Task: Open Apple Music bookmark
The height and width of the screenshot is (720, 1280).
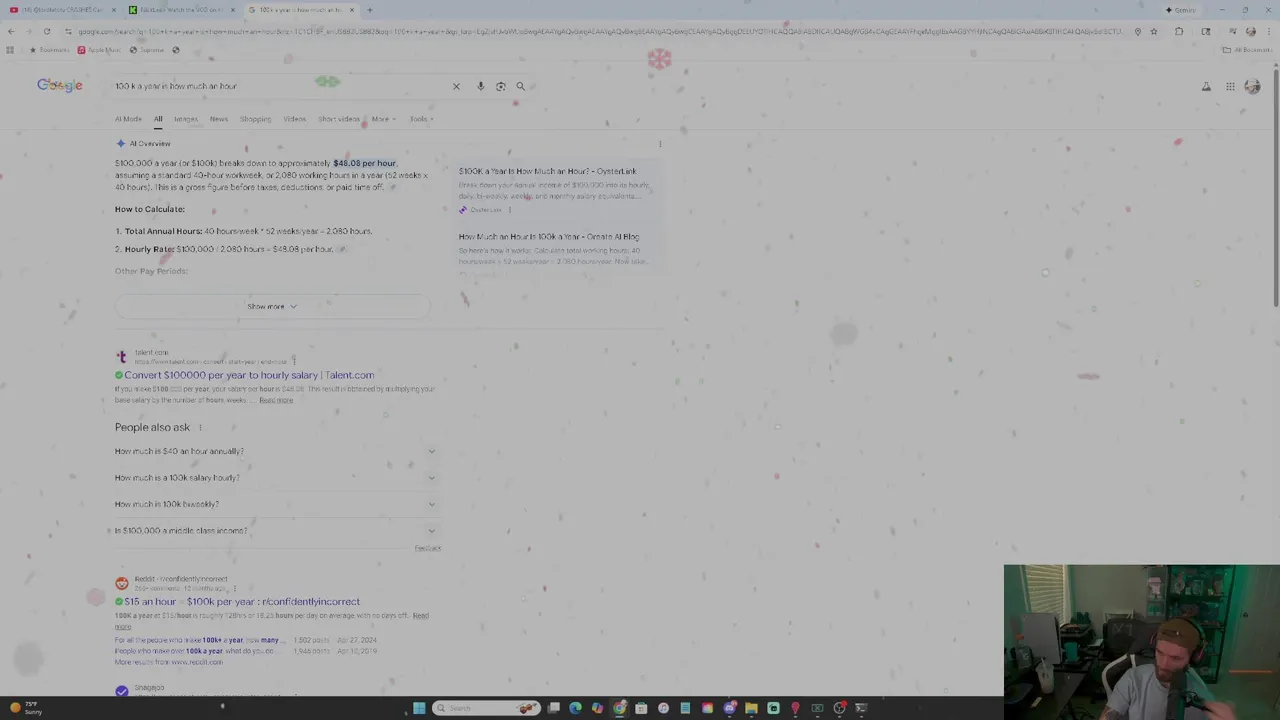Action: tap(98, 50)
